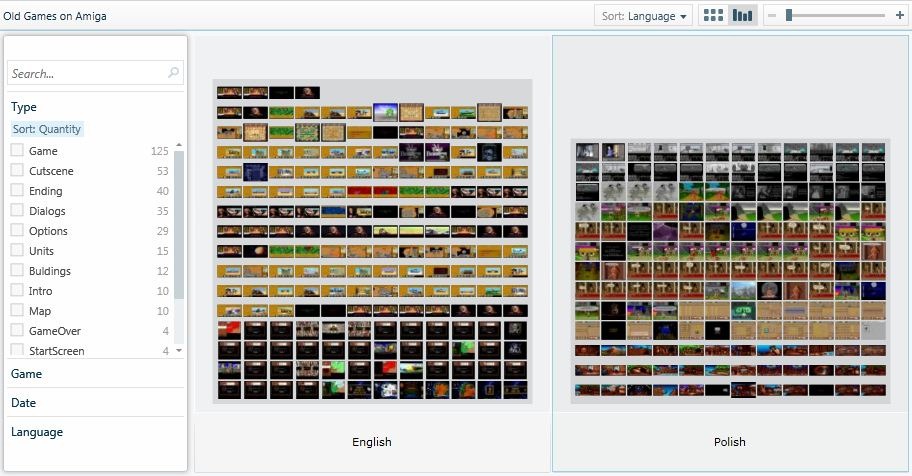
Task: Click the count 12 next to Buldings
Action: coord(162,271)
